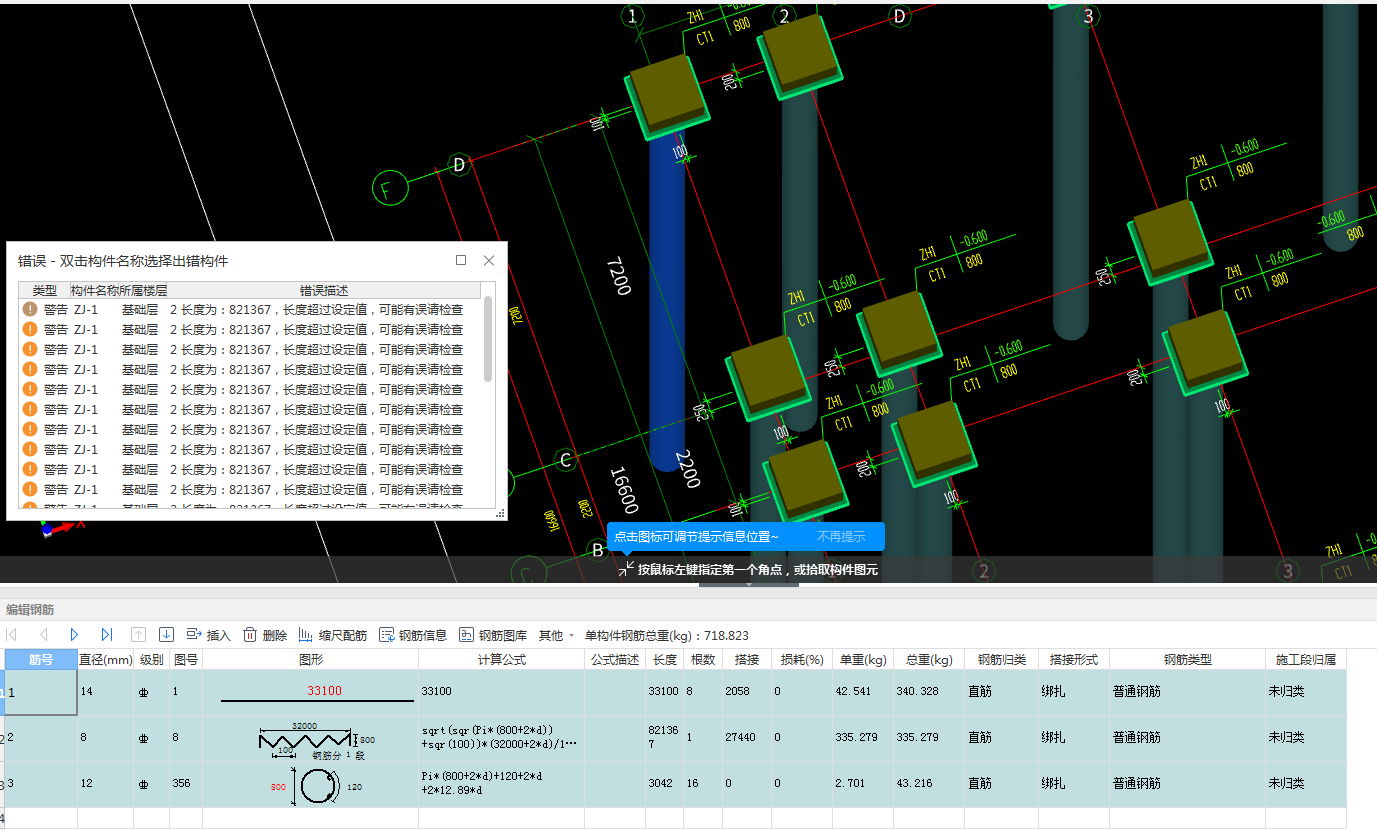This screenshot has width=1377, height=830.
Task: Click 错误描述 column header in error list
Action: [x=324, y=290]
